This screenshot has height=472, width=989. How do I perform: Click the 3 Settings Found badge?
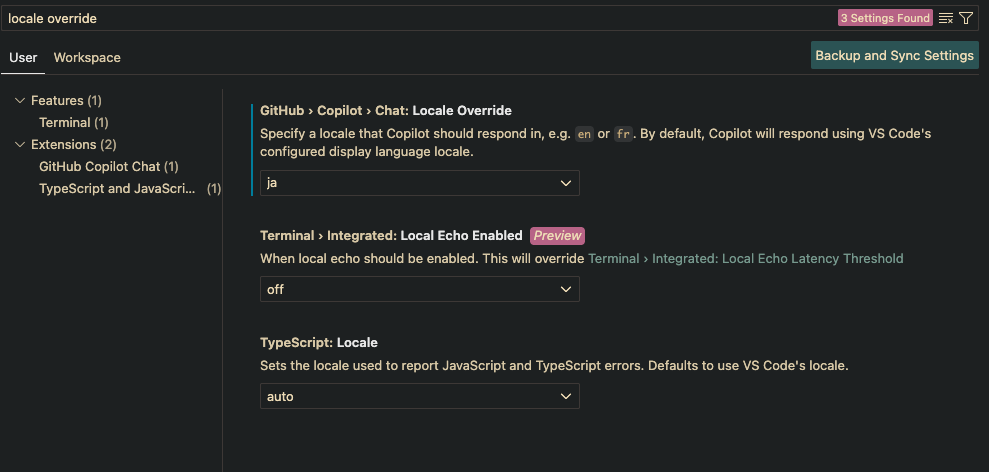click(x=885, y=18)
